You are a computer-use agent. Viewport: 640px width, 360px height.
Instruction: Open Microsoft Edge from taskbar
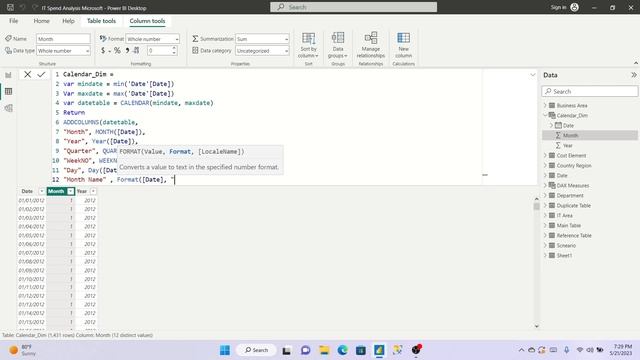tap(342, 350)
